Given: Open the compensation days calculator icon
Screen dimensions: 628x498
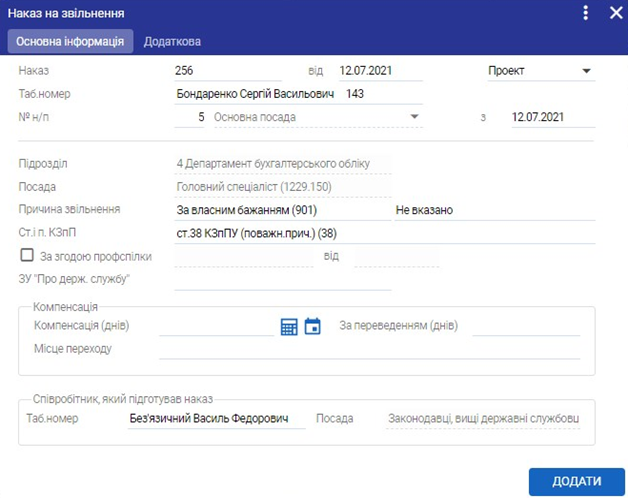Looking at the screenshot, I should [x=289, y=326].
